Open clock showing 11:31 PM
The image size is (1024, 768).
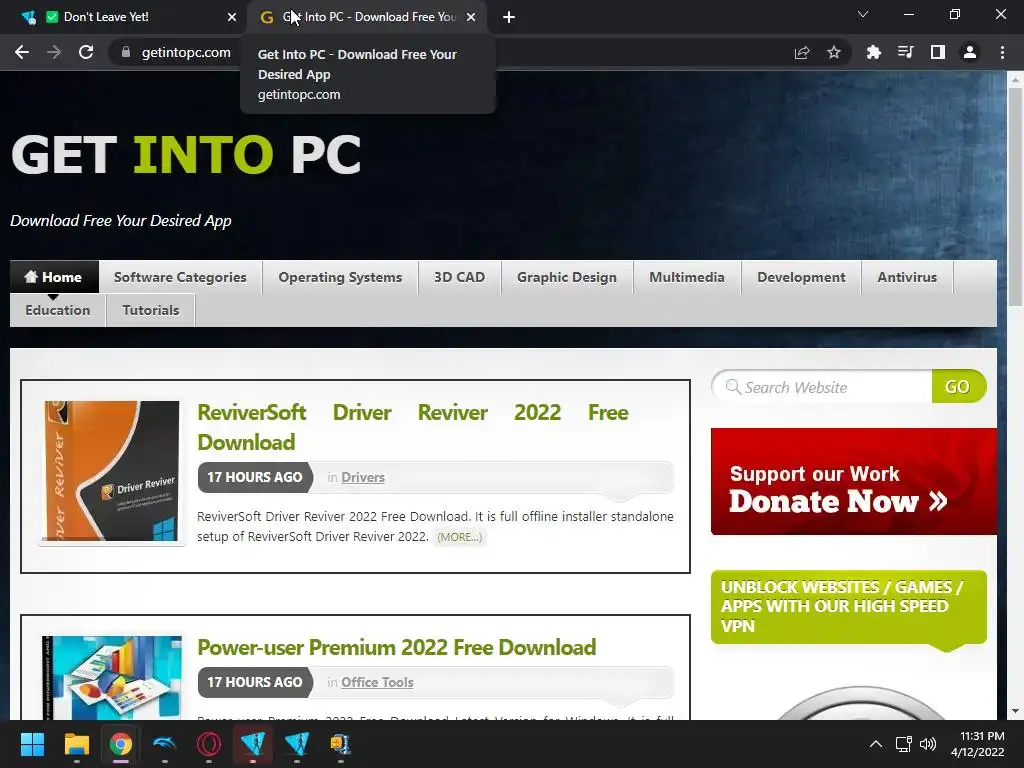(978, 744)
